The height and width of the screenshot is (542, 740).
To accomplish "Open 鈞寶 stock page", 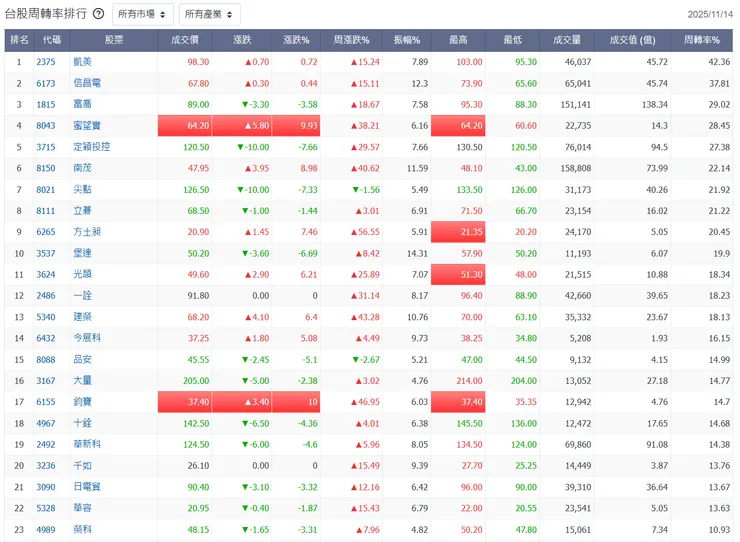I will tap(83, 402).
